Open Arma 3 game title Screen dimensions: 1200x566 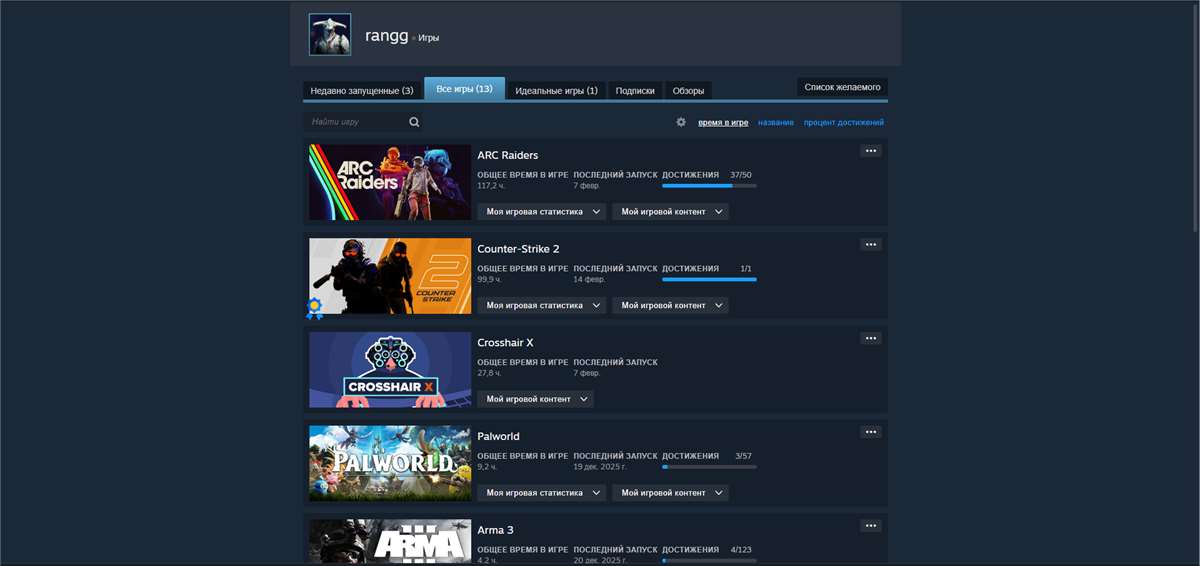tap(496, 530)
